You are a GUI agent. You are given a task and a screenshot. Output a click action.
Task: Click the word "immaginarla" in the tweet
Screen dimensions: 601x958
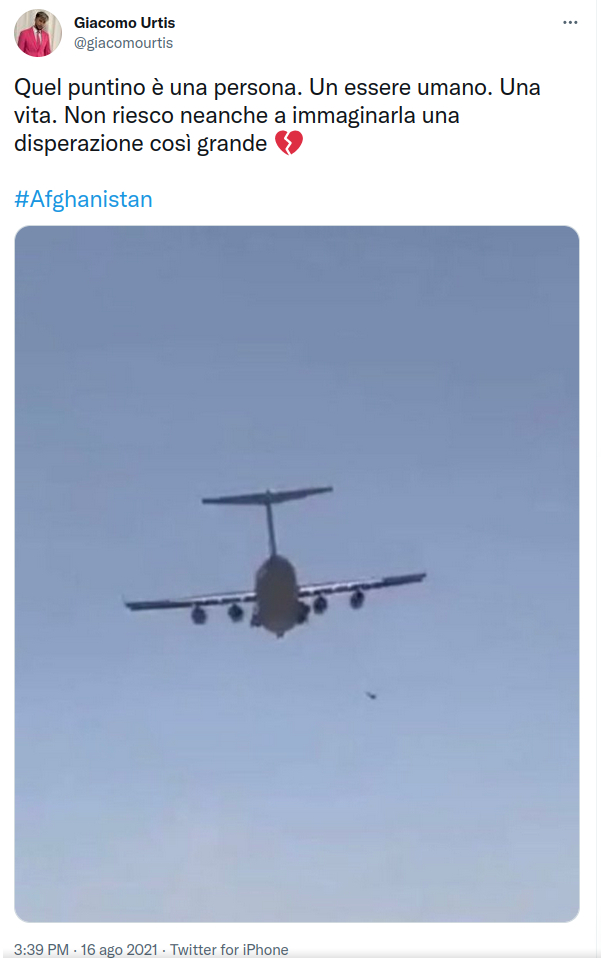(x=354, y=115)
